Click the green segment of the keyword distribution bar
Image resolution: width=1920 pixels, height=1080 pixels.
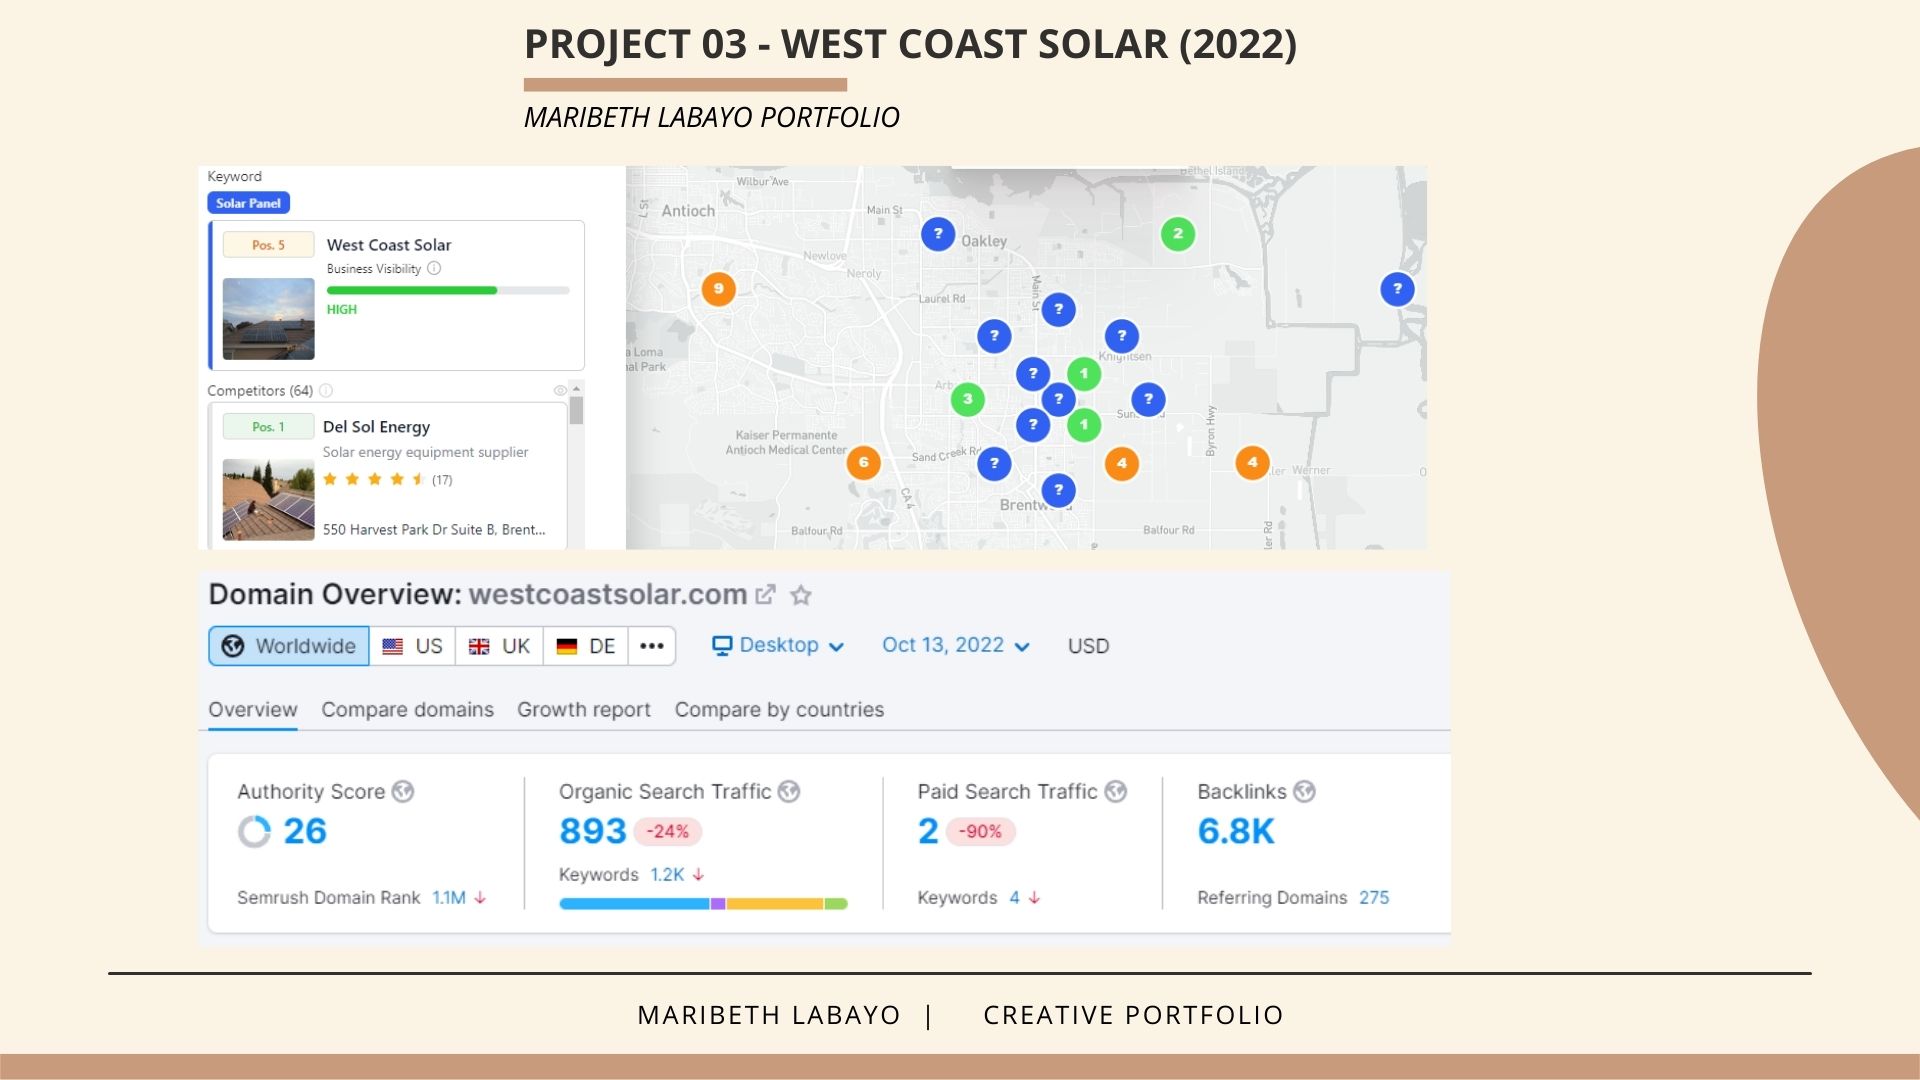point(836,903)
